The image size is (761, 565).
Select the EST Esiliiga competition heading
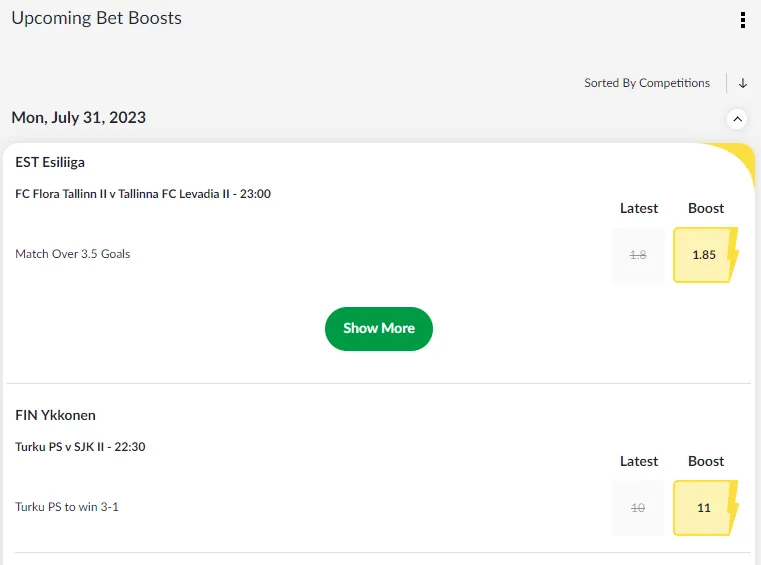[x=50, y=162]
